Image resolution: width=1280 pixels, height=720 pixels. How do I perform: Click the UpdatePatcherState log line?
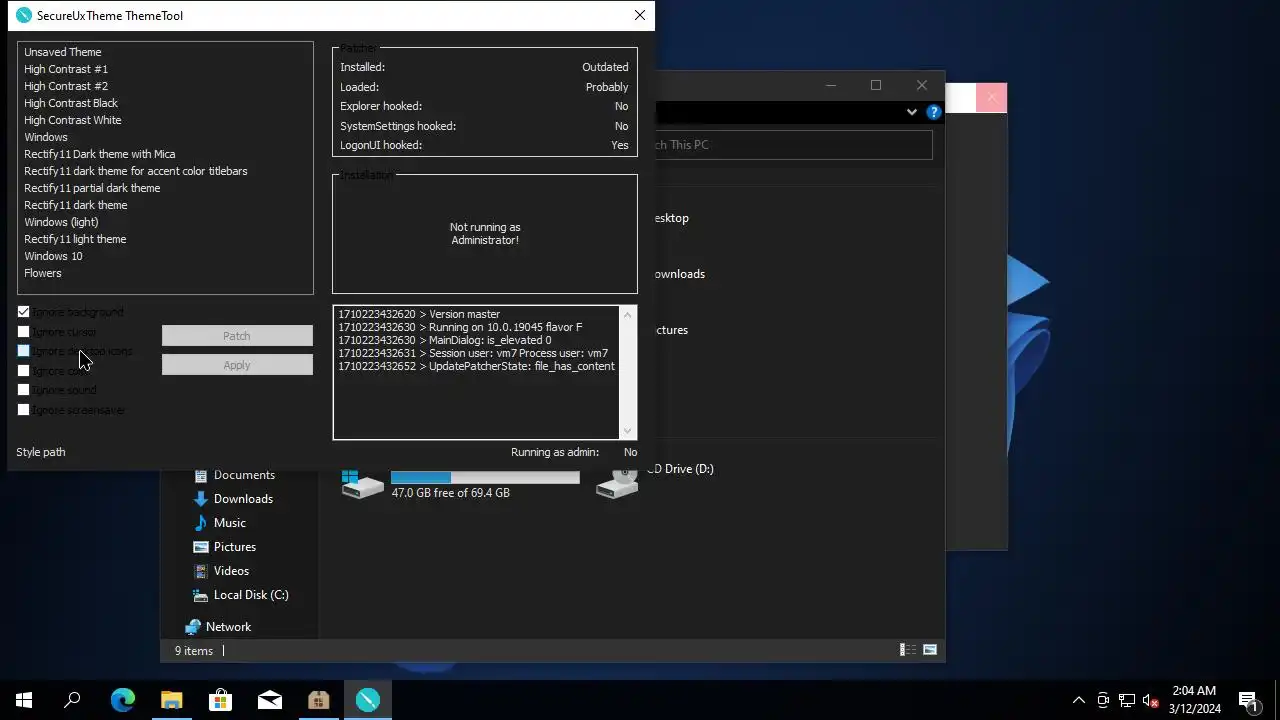tap(476, 366)
